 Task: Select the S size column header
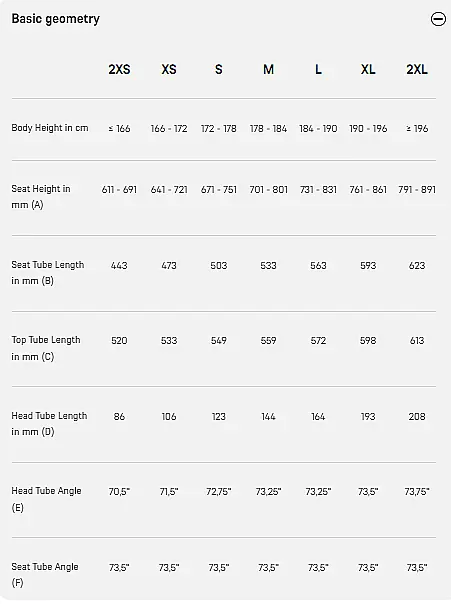[x=218, y=69]
